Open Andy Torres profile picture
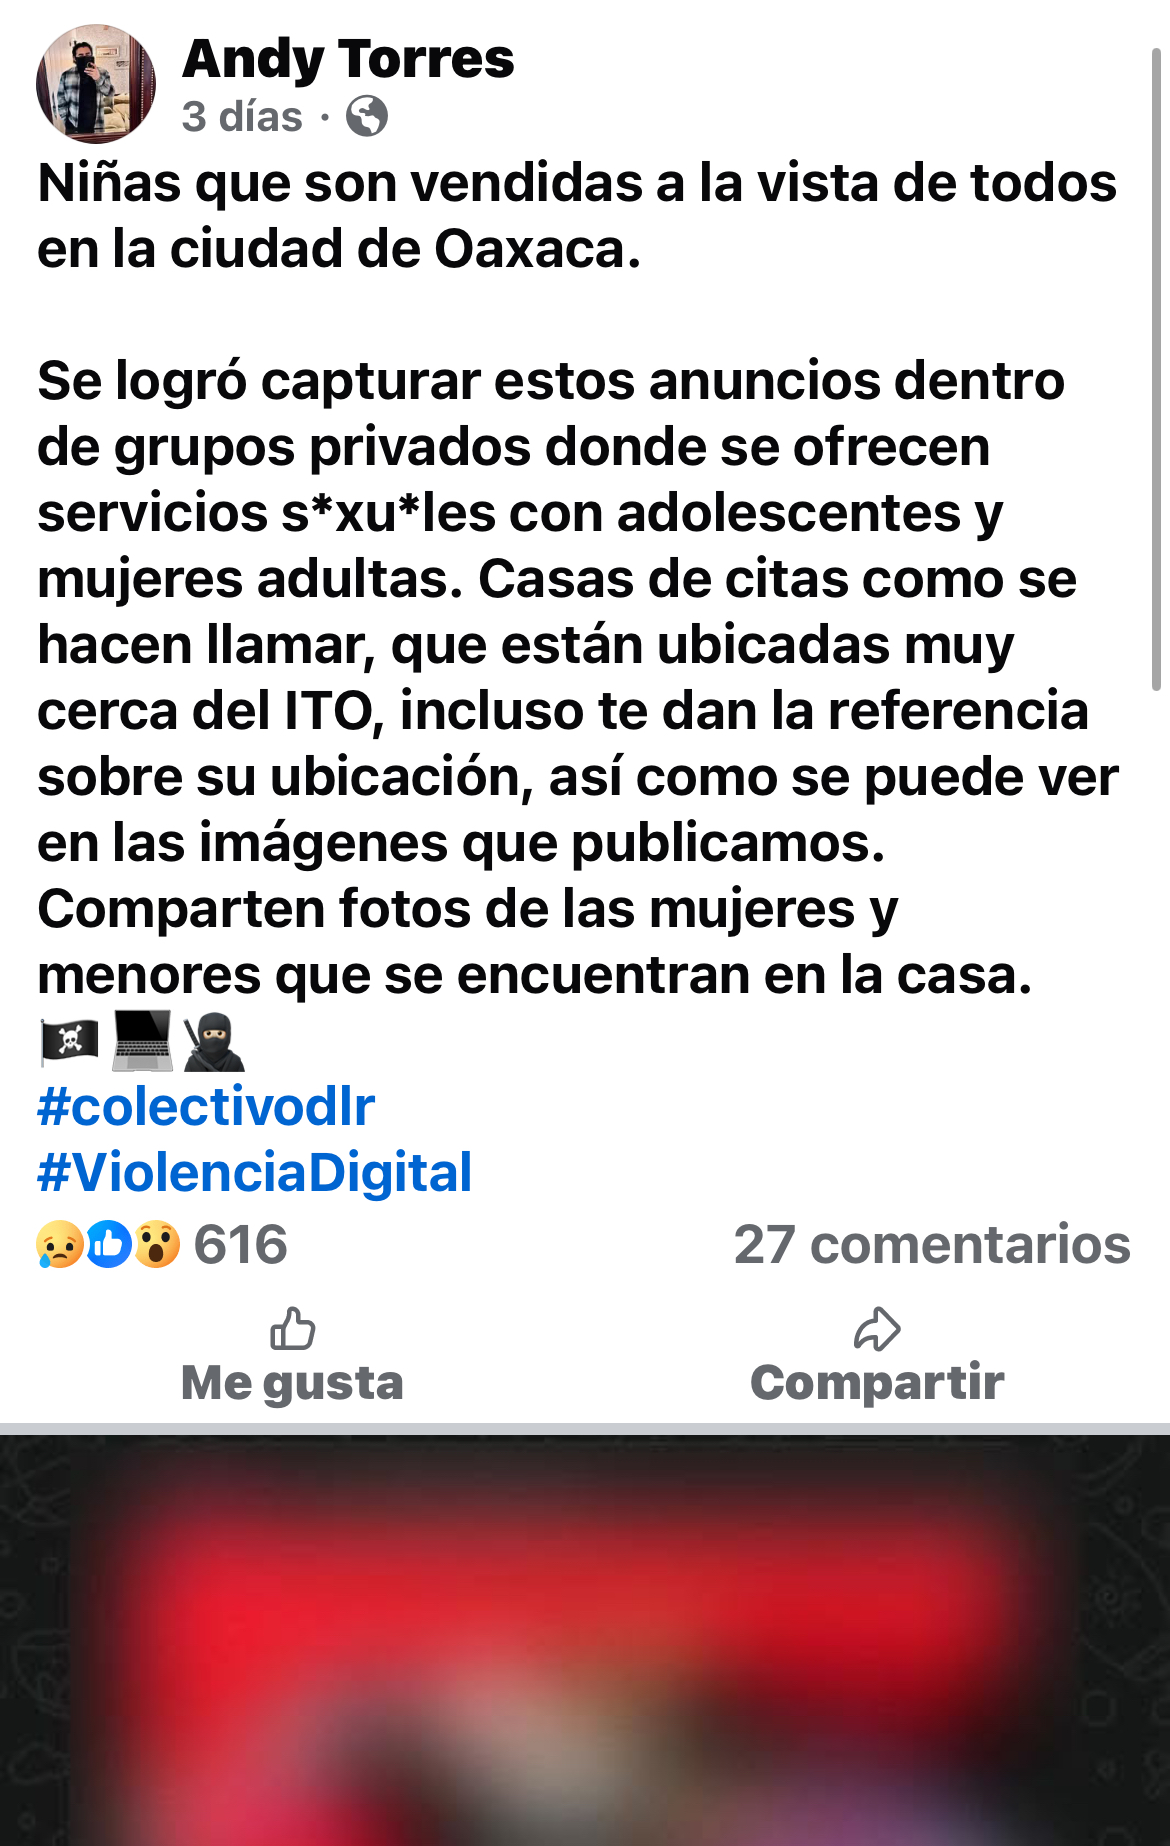The height and width of the screenshot is (1846, 1170). pos(96,85)
